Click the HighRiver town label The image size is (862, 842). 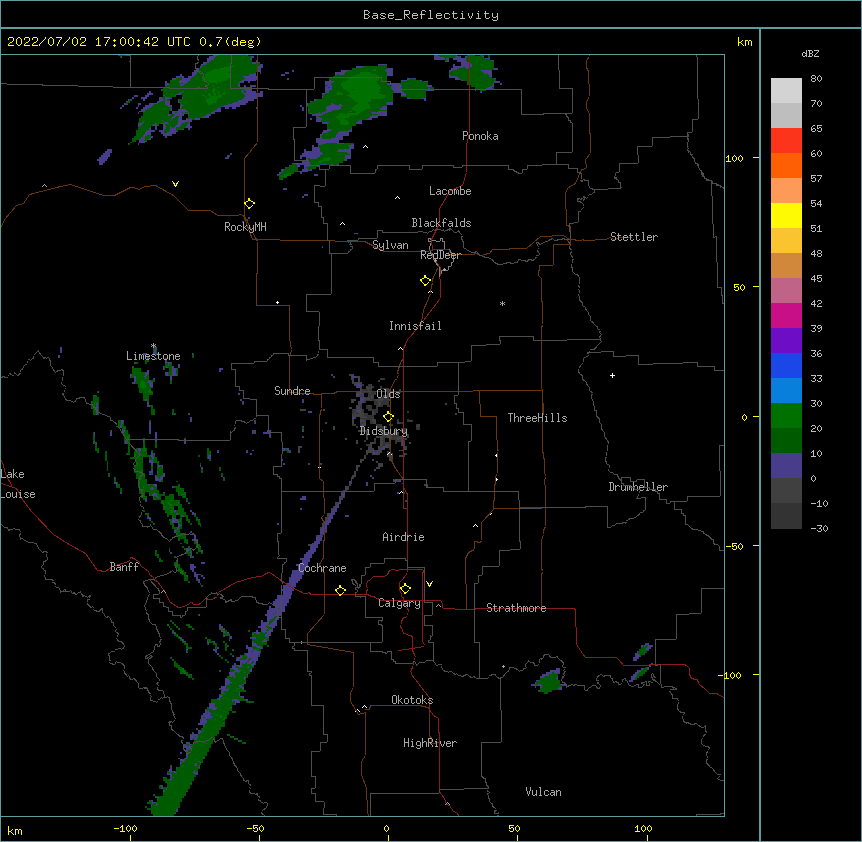[430, 743]
